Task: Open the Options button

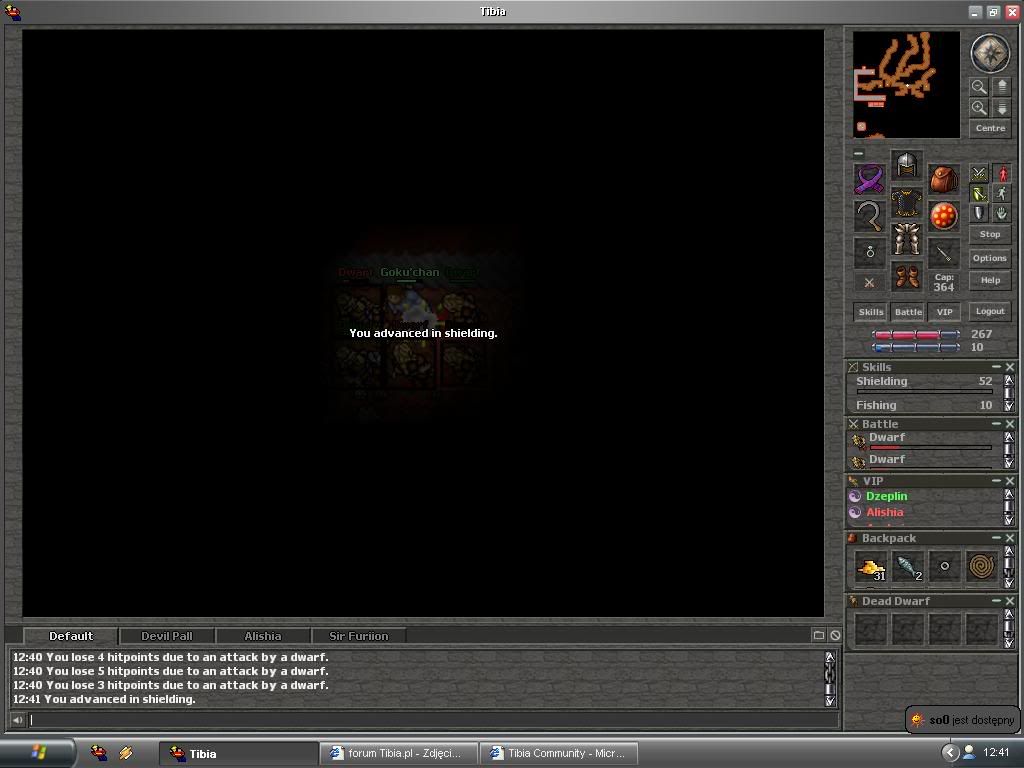Action: click(990, 258)
